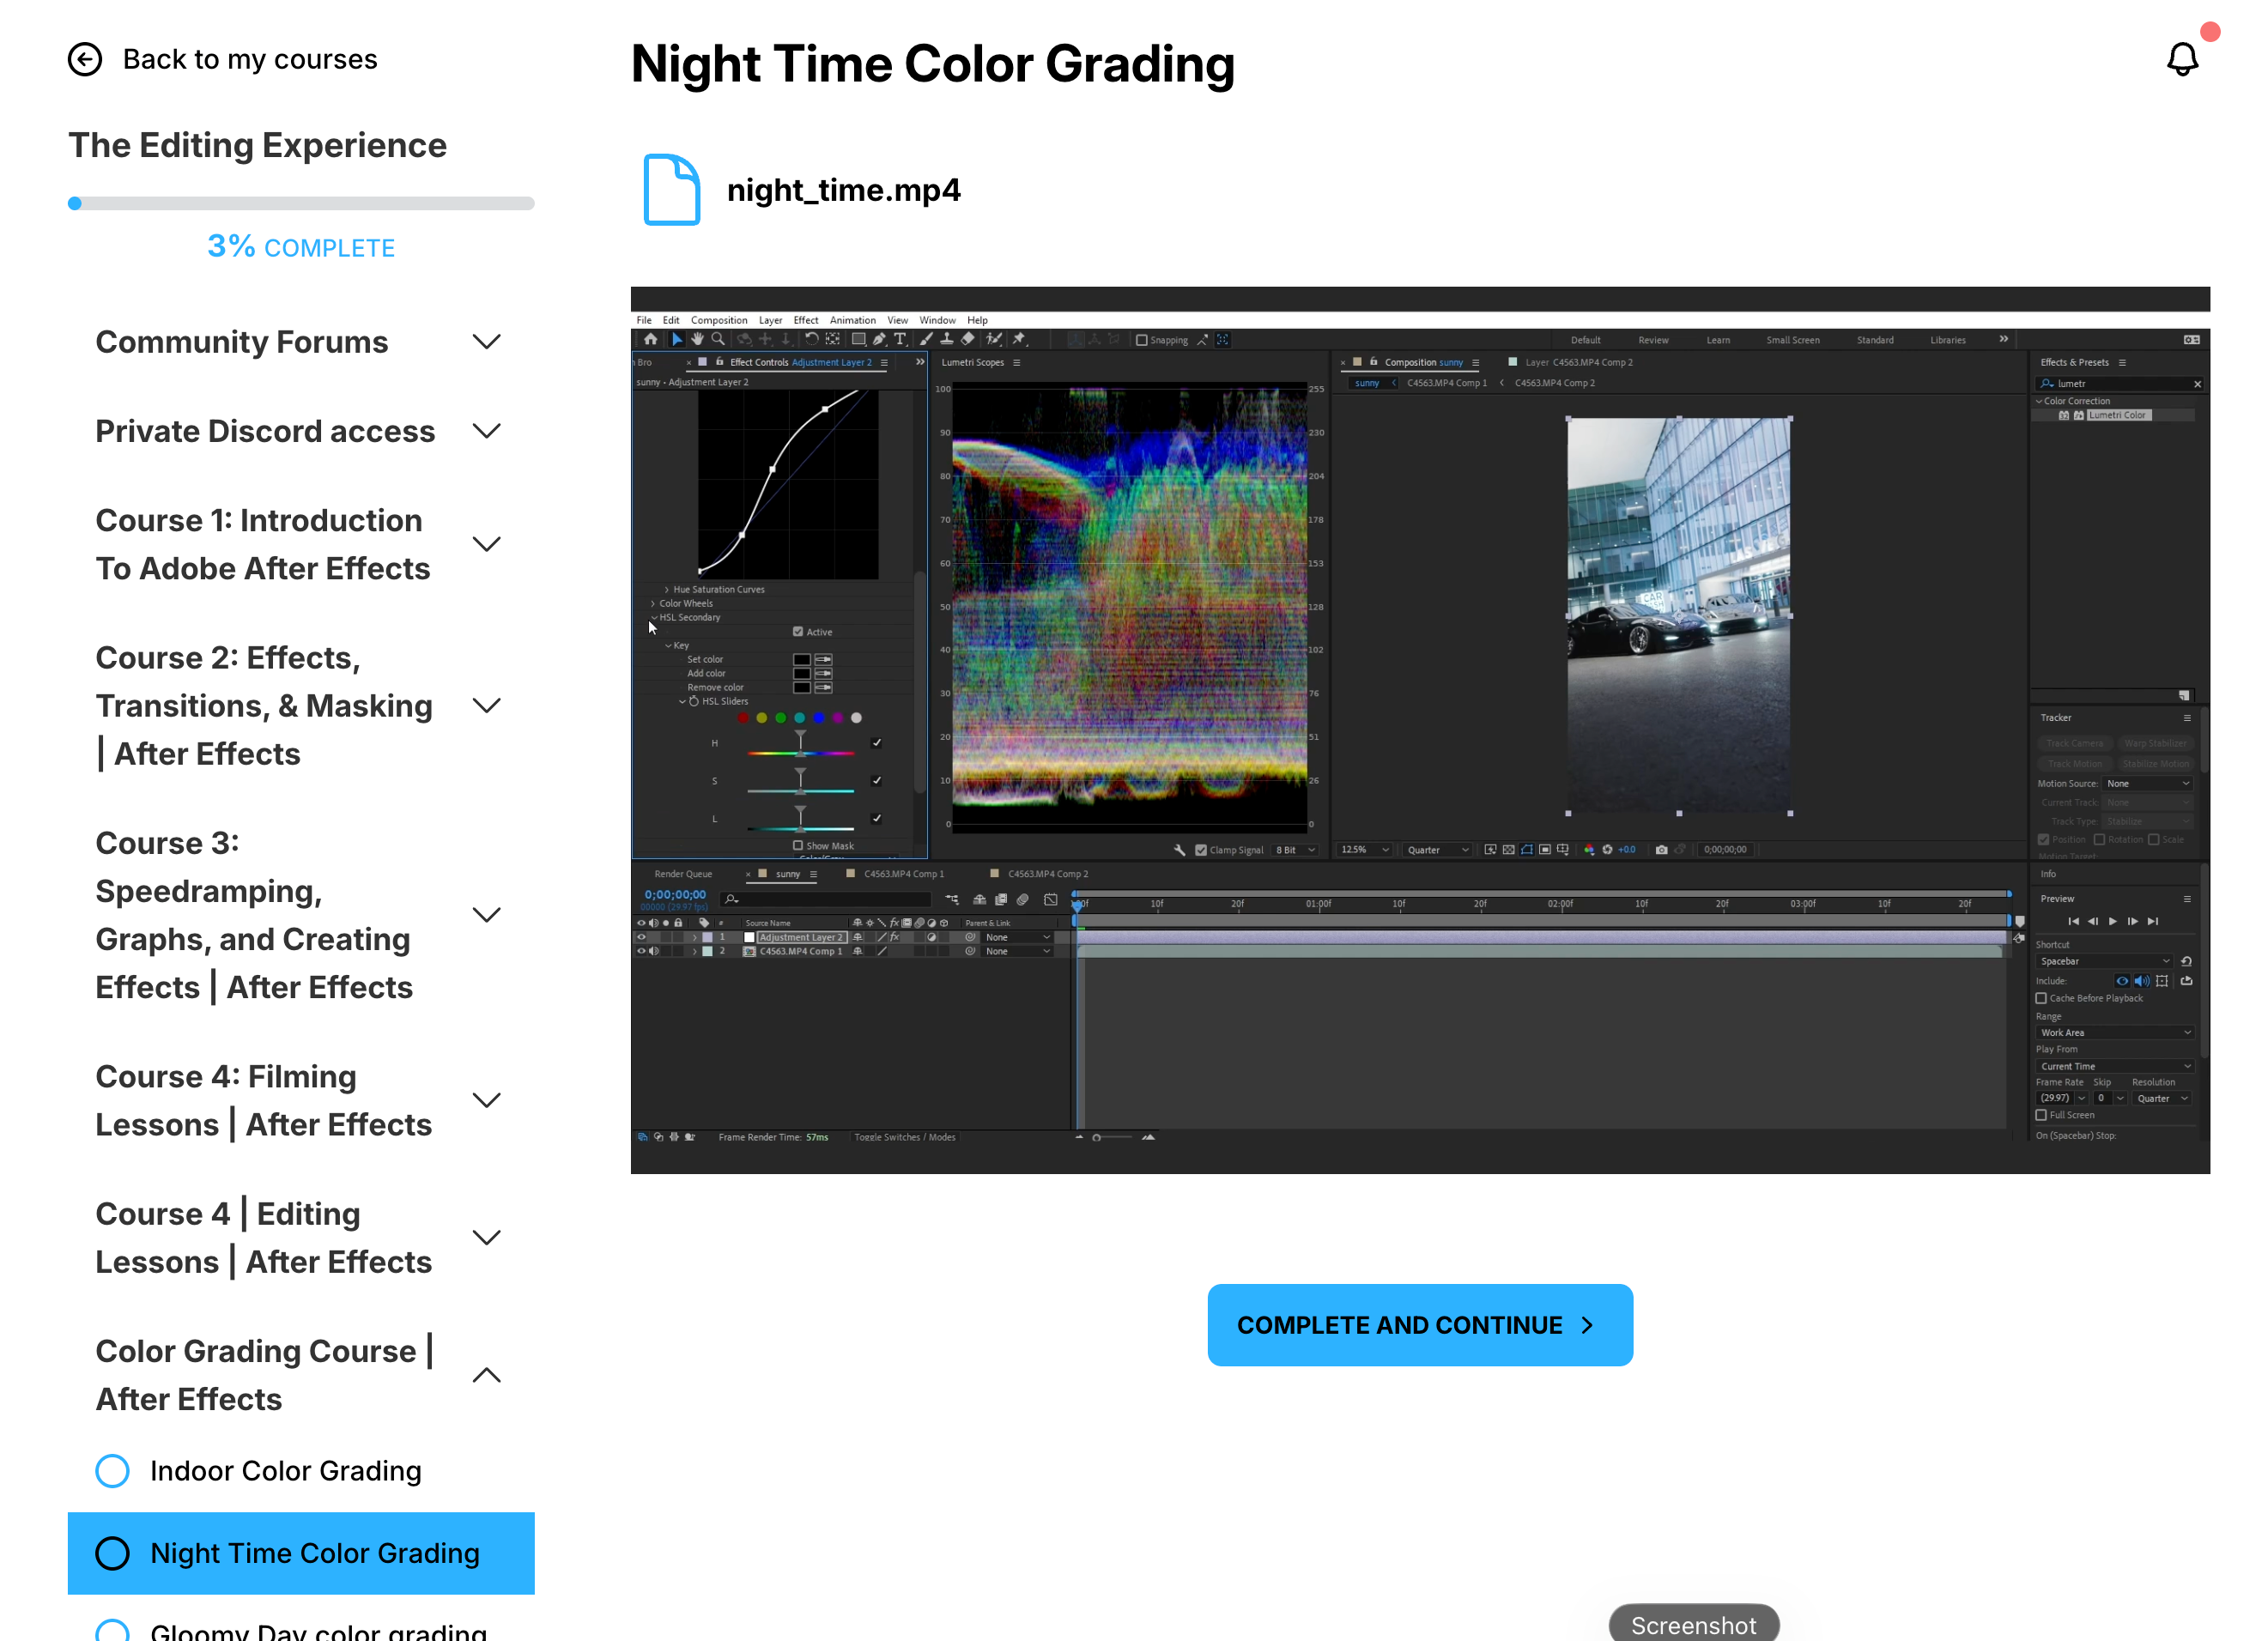This screenshot has height=1641, width=2268.
Task: Select the Type tool in After Effects toolbar
Action: click(x=900, y=340)
